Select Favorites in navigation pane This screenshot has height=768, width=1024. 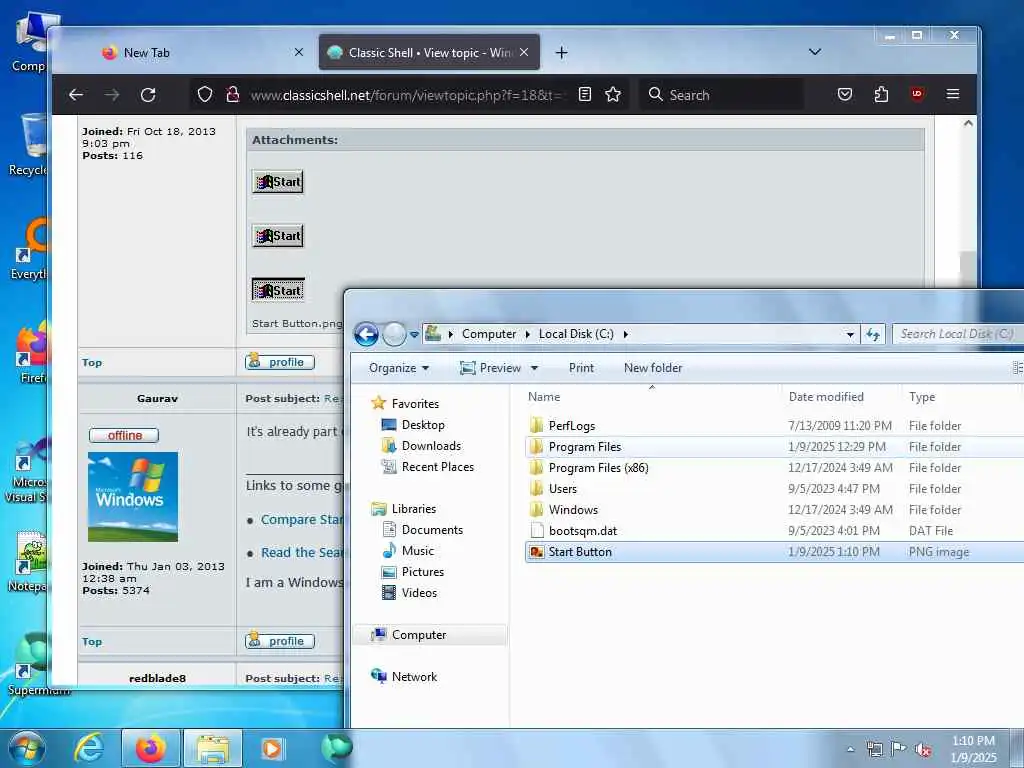click(x=415, y=404)
